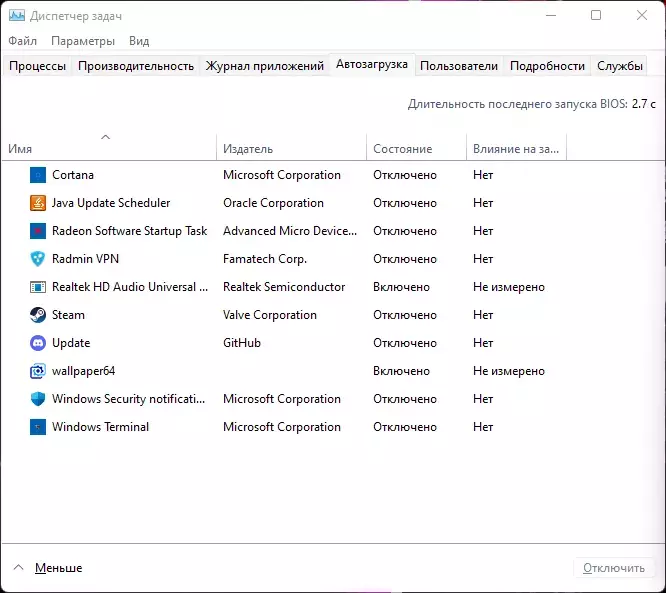Screen dimensions: 666x593
Task: Select the Update entry name
Action: click(x=71, y=343)
